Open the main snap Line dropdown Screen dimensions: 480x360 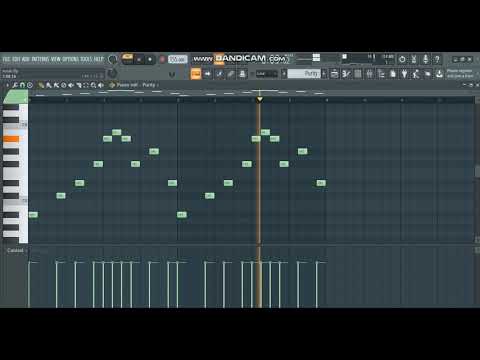266,74
